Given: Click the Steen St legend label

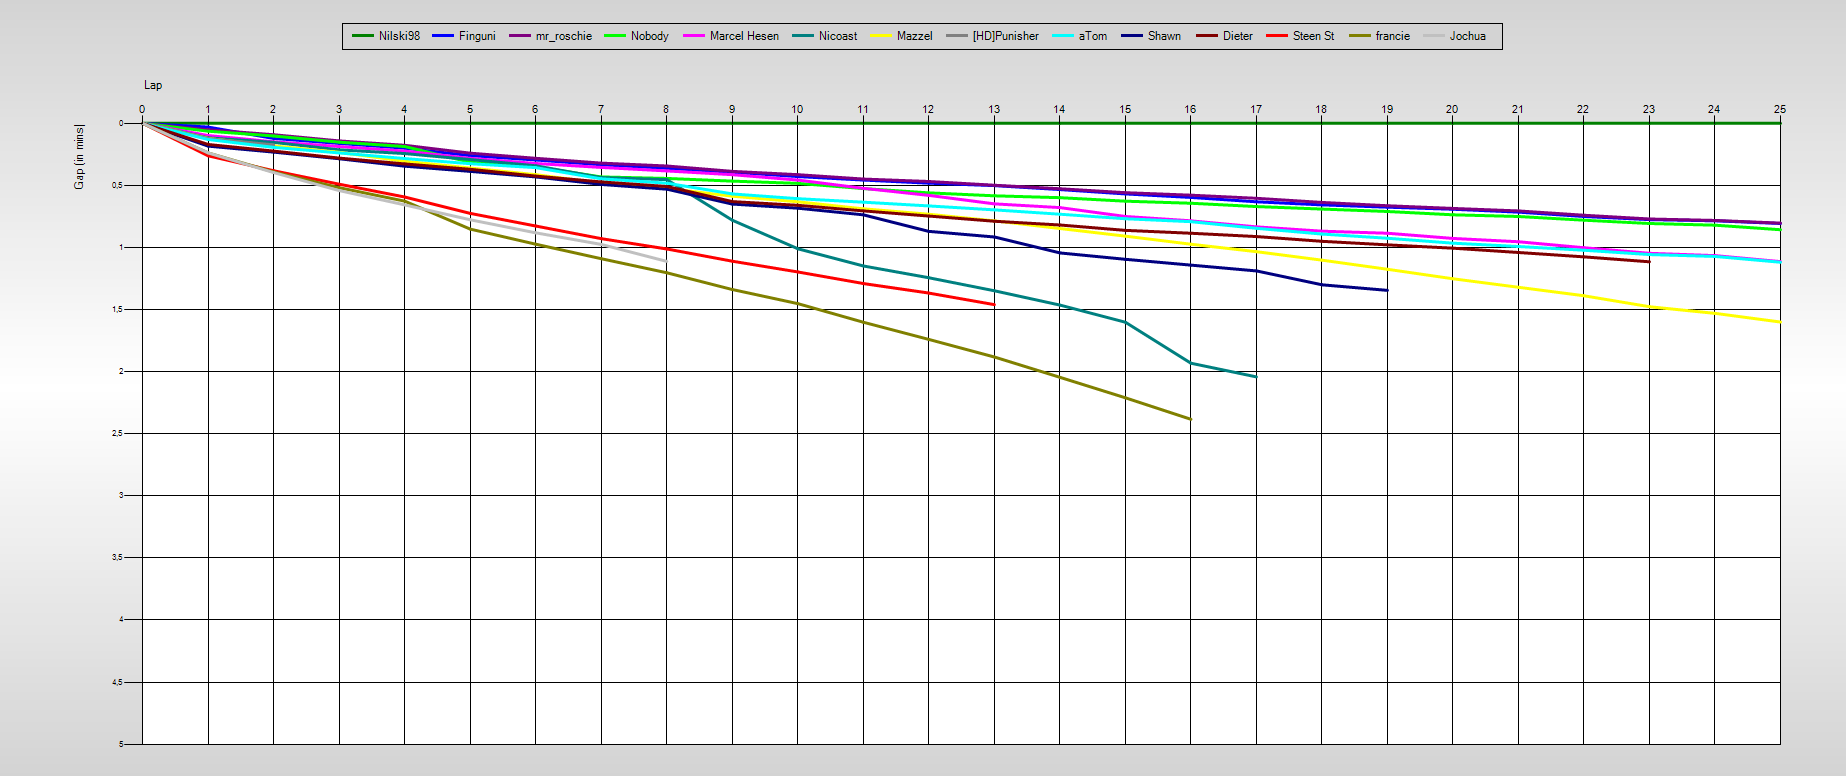Looking at the screenshot, I should coord(1313,36).
